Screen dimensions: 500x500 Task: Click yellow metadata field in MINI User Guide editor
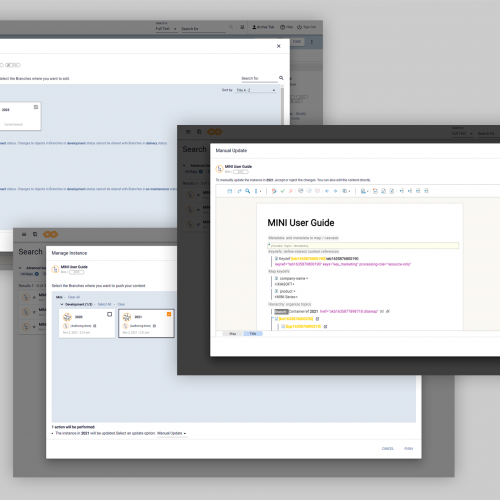pos(363,246)
